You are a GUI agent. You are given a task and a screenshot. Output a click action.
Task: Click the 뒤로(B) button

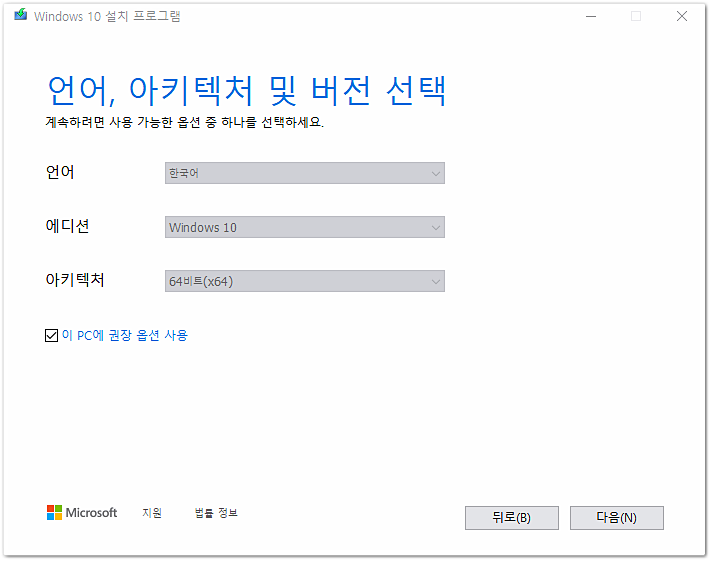[511, 517]
